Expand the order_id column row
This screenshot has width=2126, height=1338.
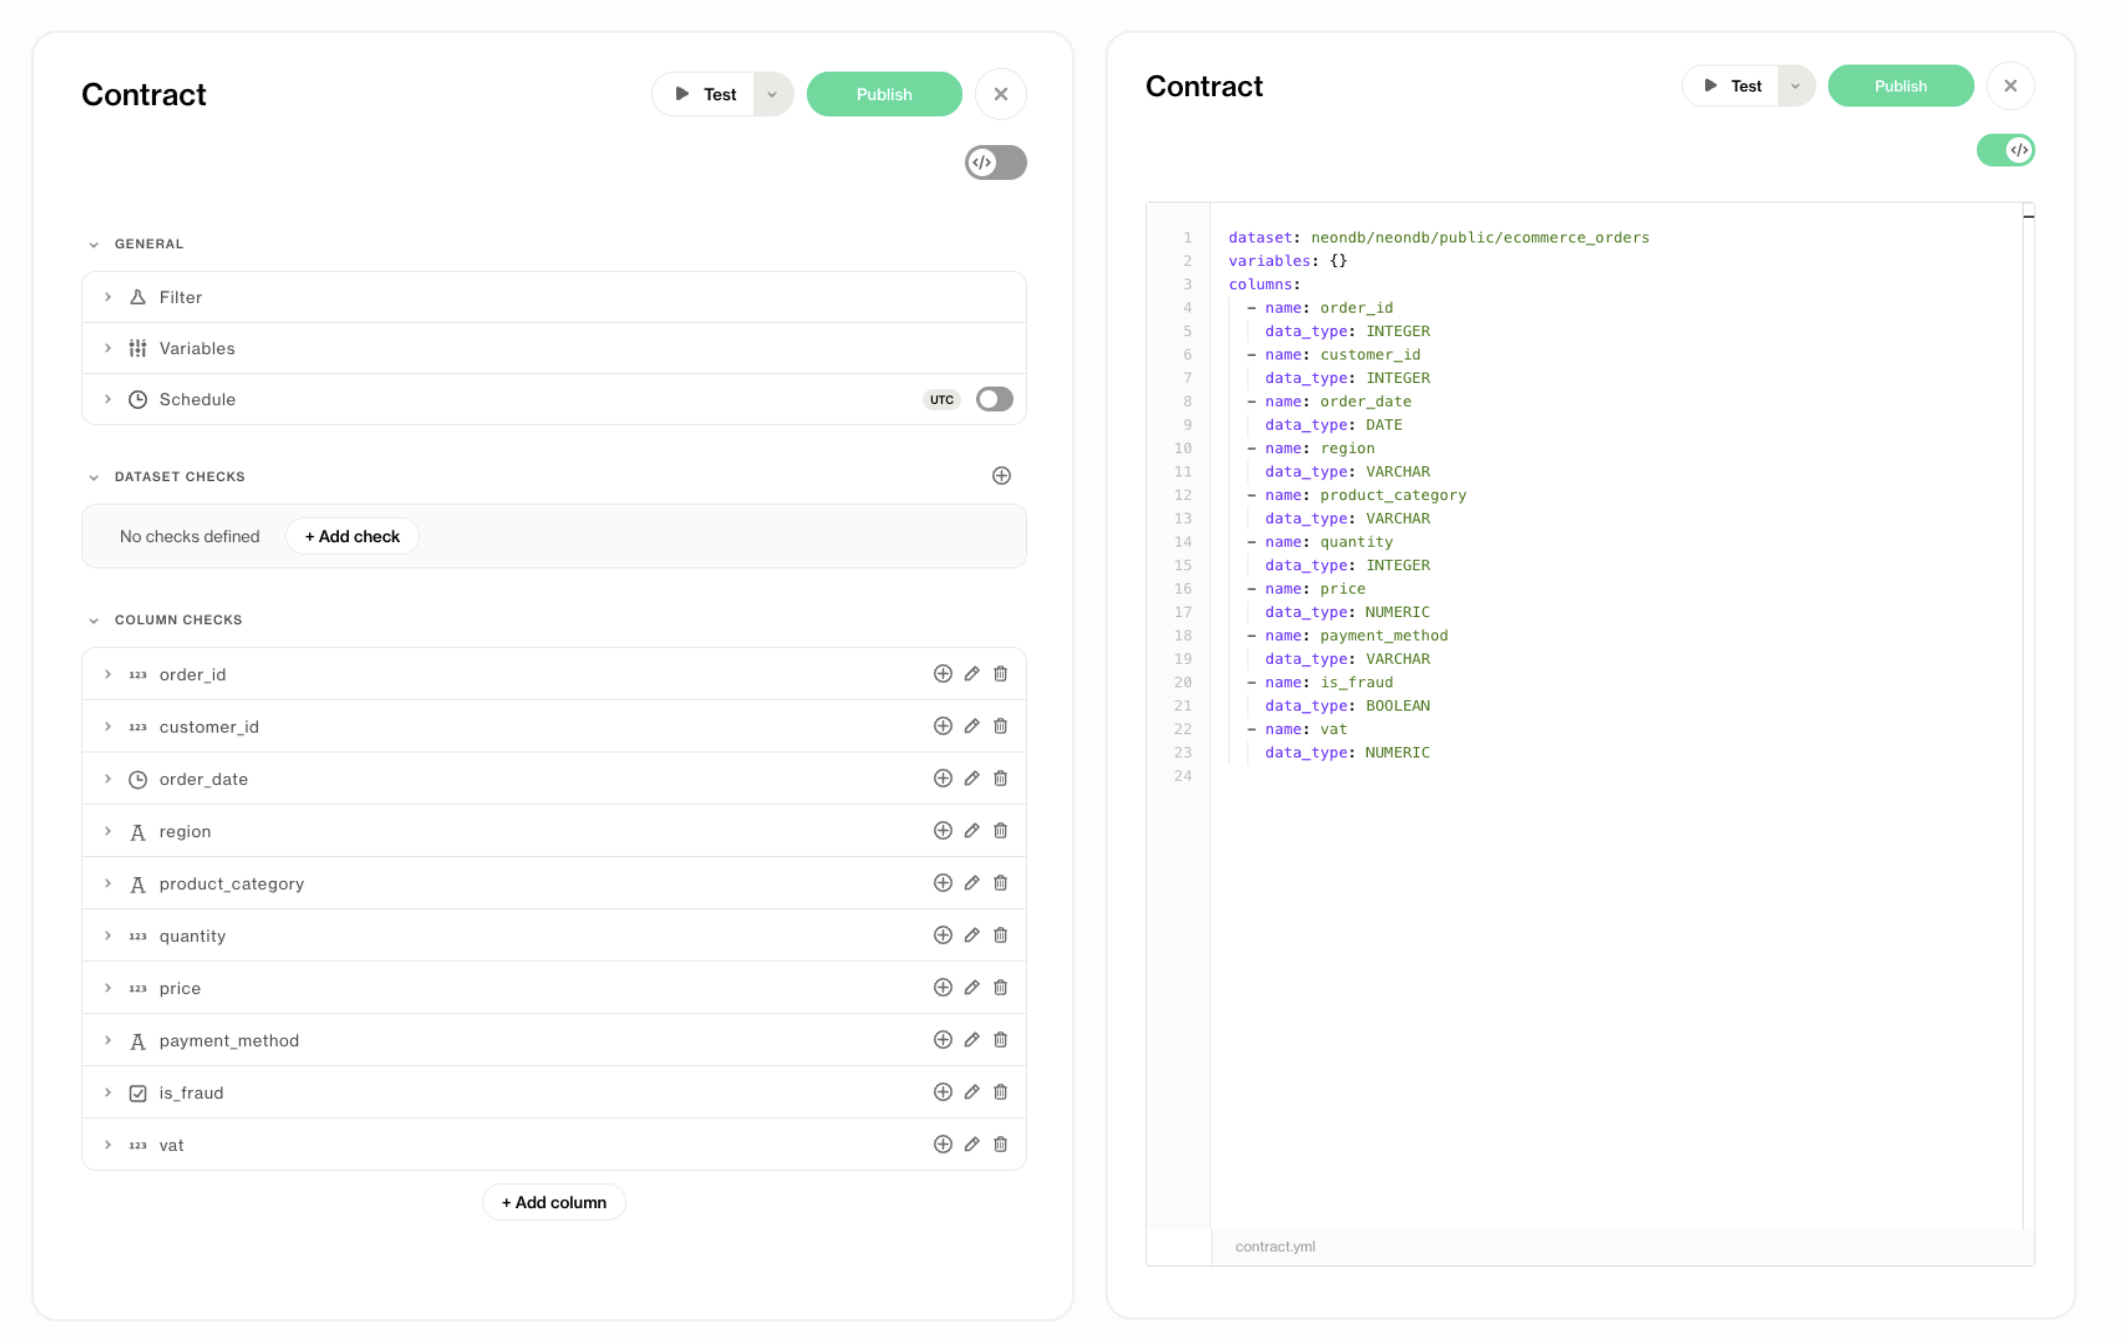[108, 674]
